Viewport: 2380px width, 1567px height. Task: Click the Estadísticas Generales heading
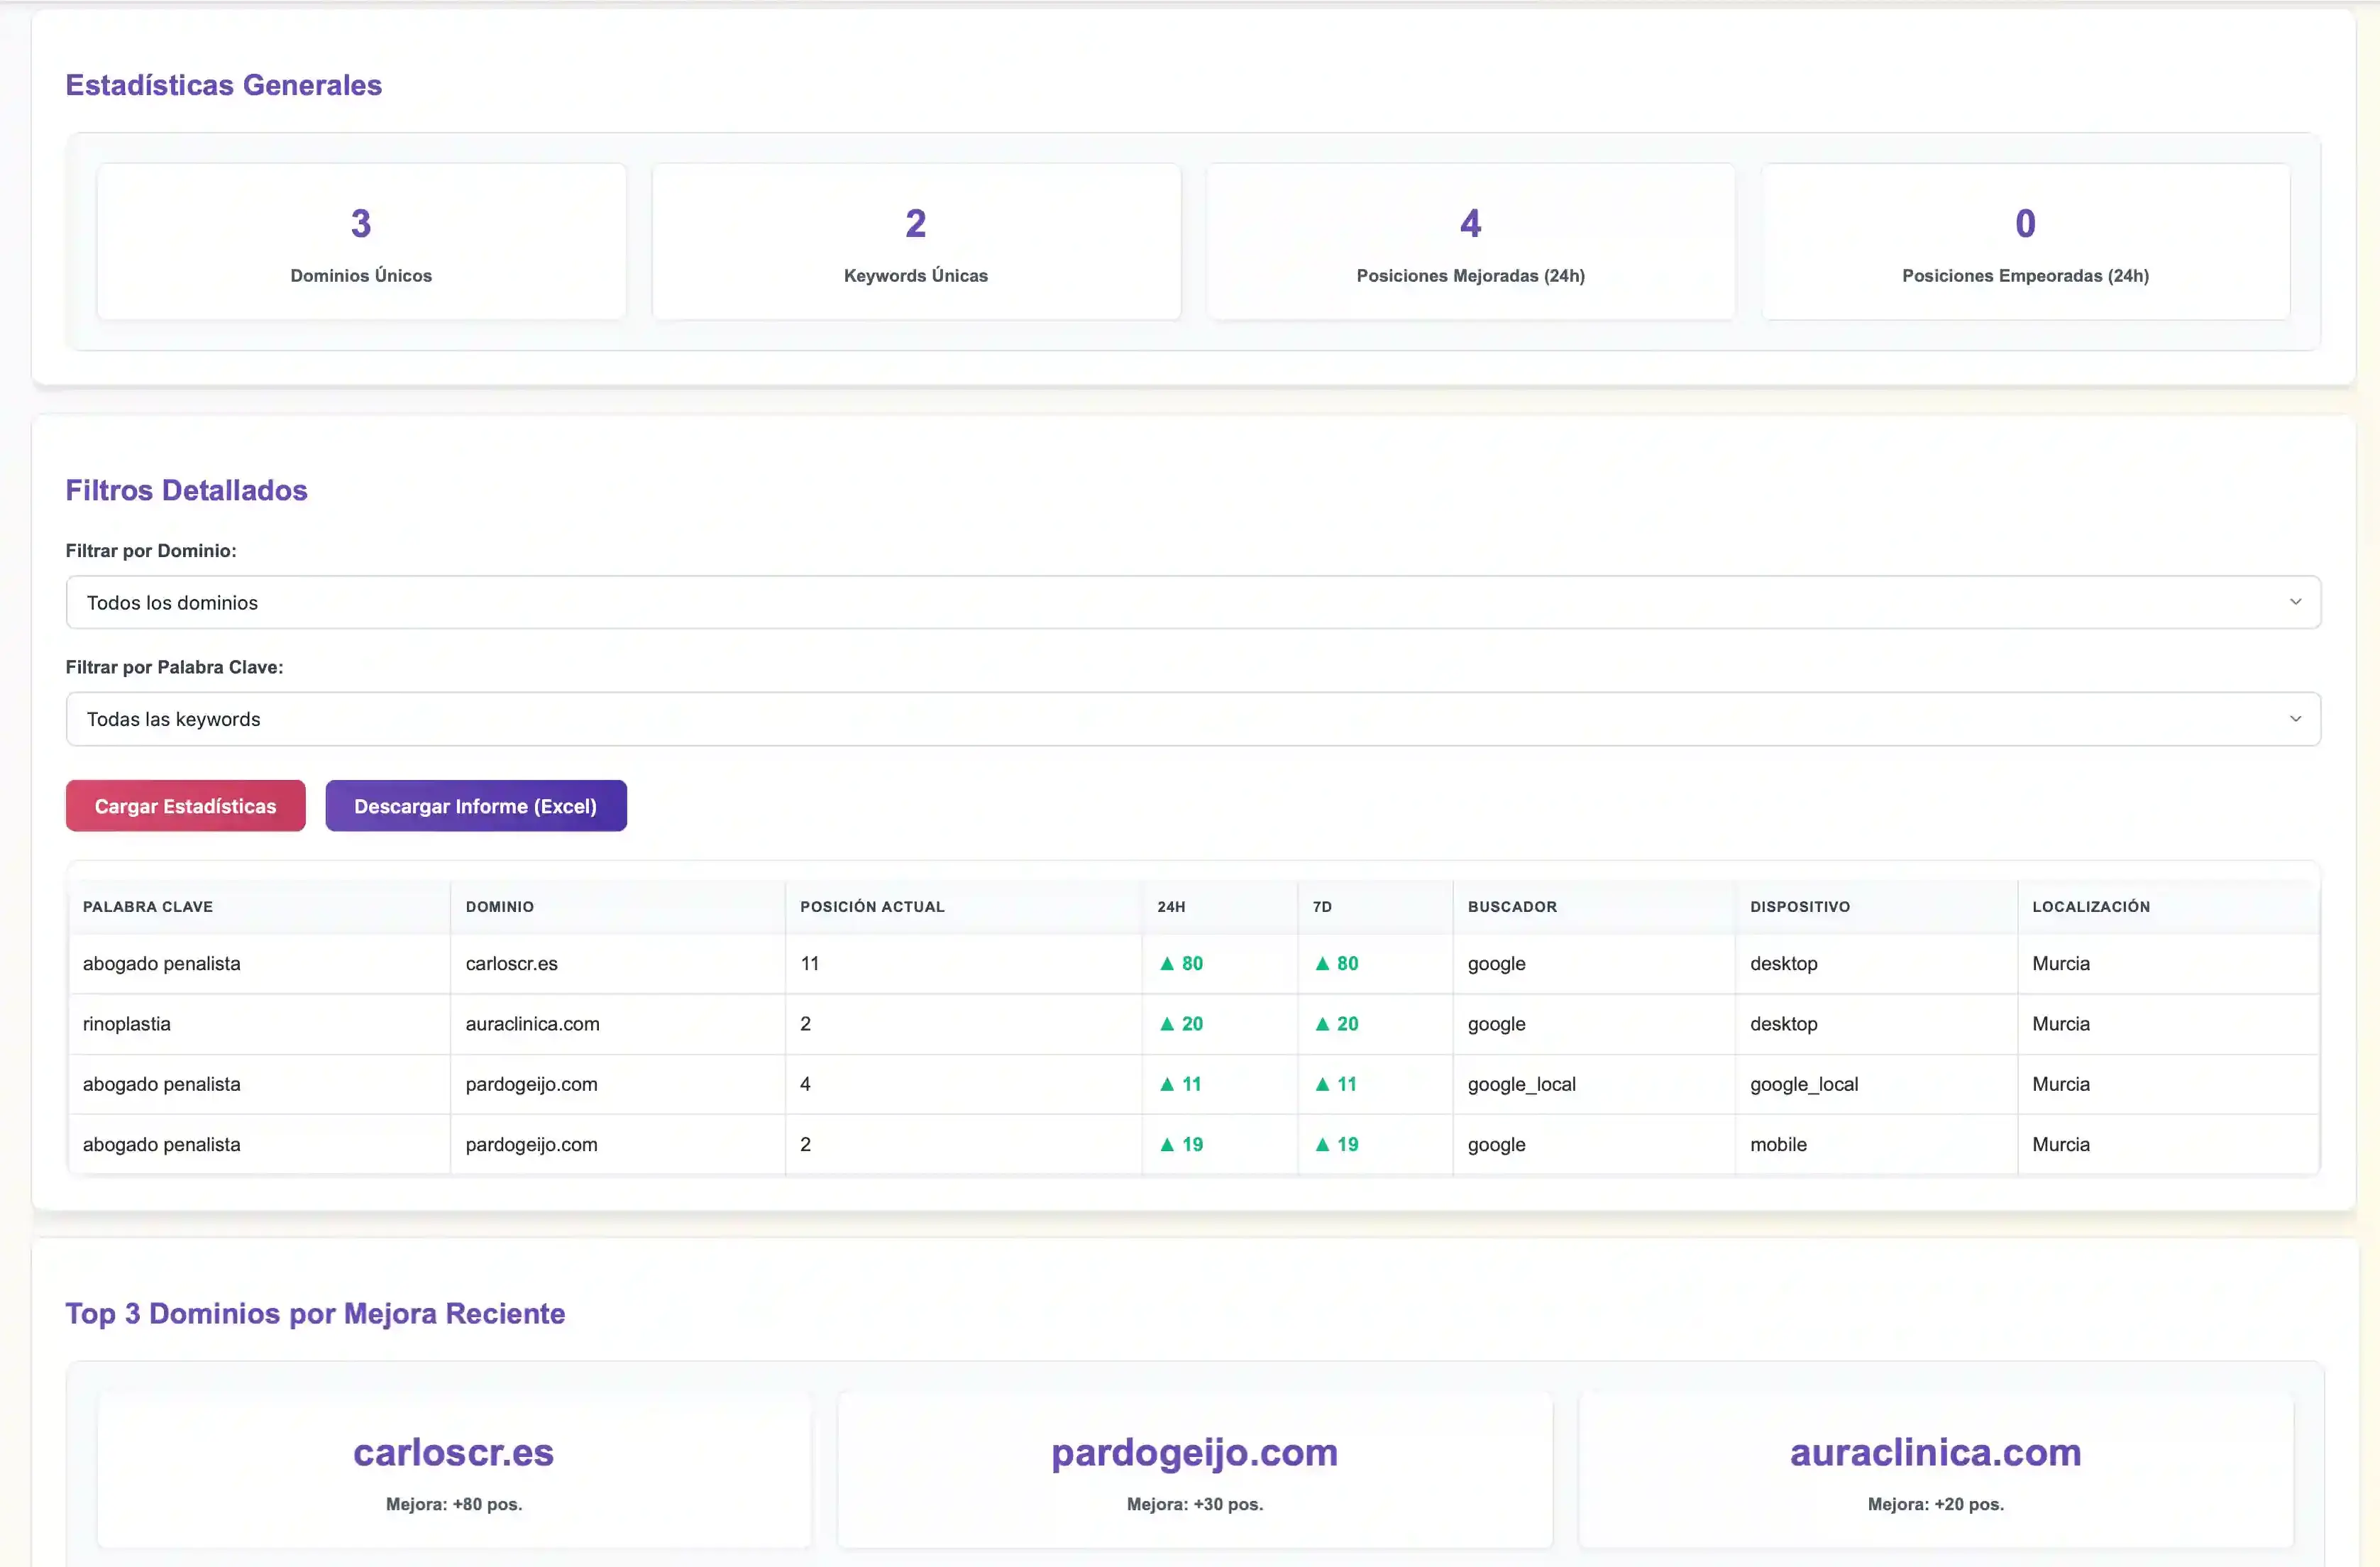223,85
